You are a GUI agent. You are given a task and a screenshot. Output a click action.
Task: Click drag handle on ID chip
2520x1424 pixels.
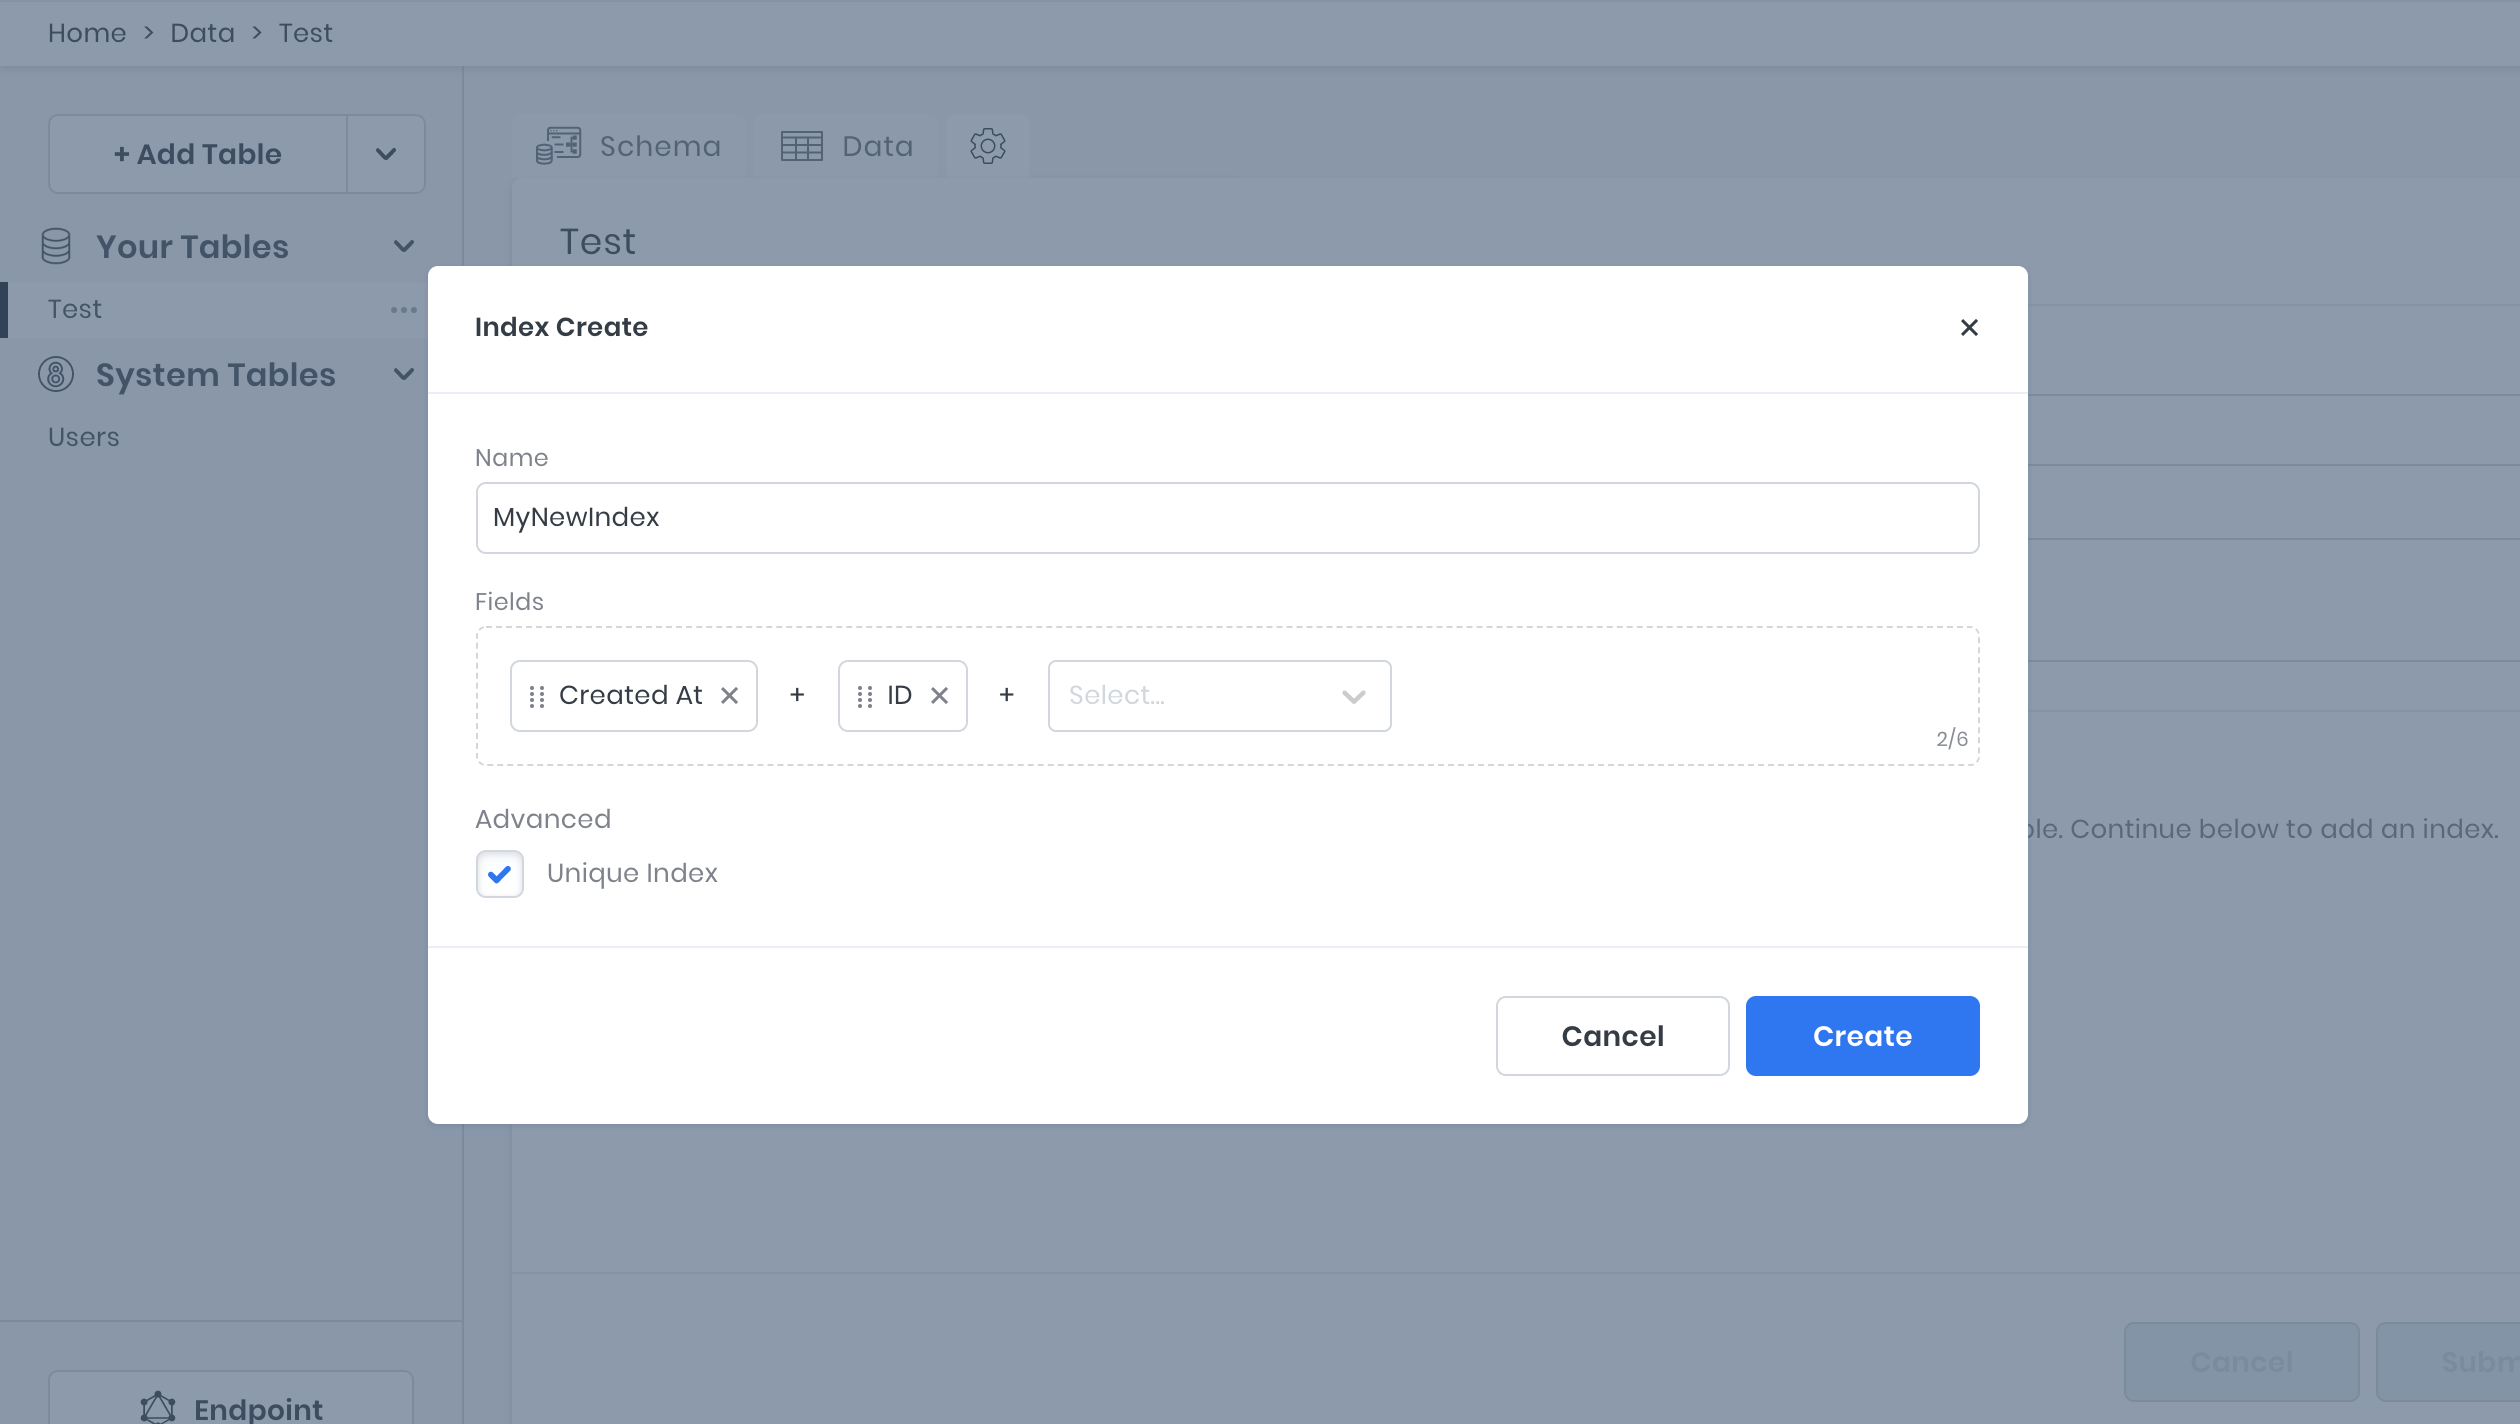coord(865,696)
